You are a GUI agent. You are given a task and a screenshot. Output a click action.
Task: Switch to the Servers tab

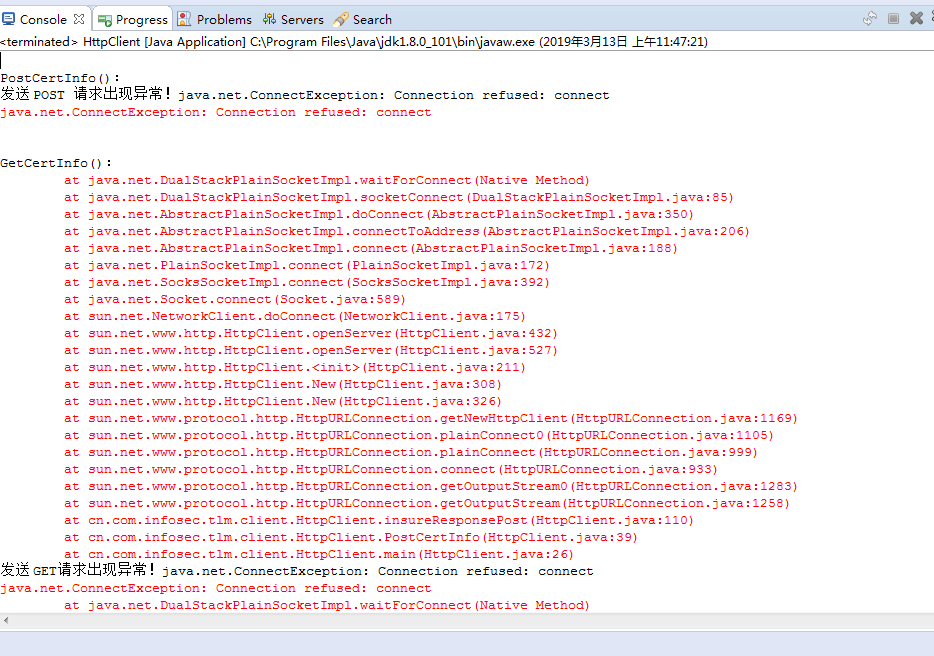pyautogui.click(x=302, y=18)
